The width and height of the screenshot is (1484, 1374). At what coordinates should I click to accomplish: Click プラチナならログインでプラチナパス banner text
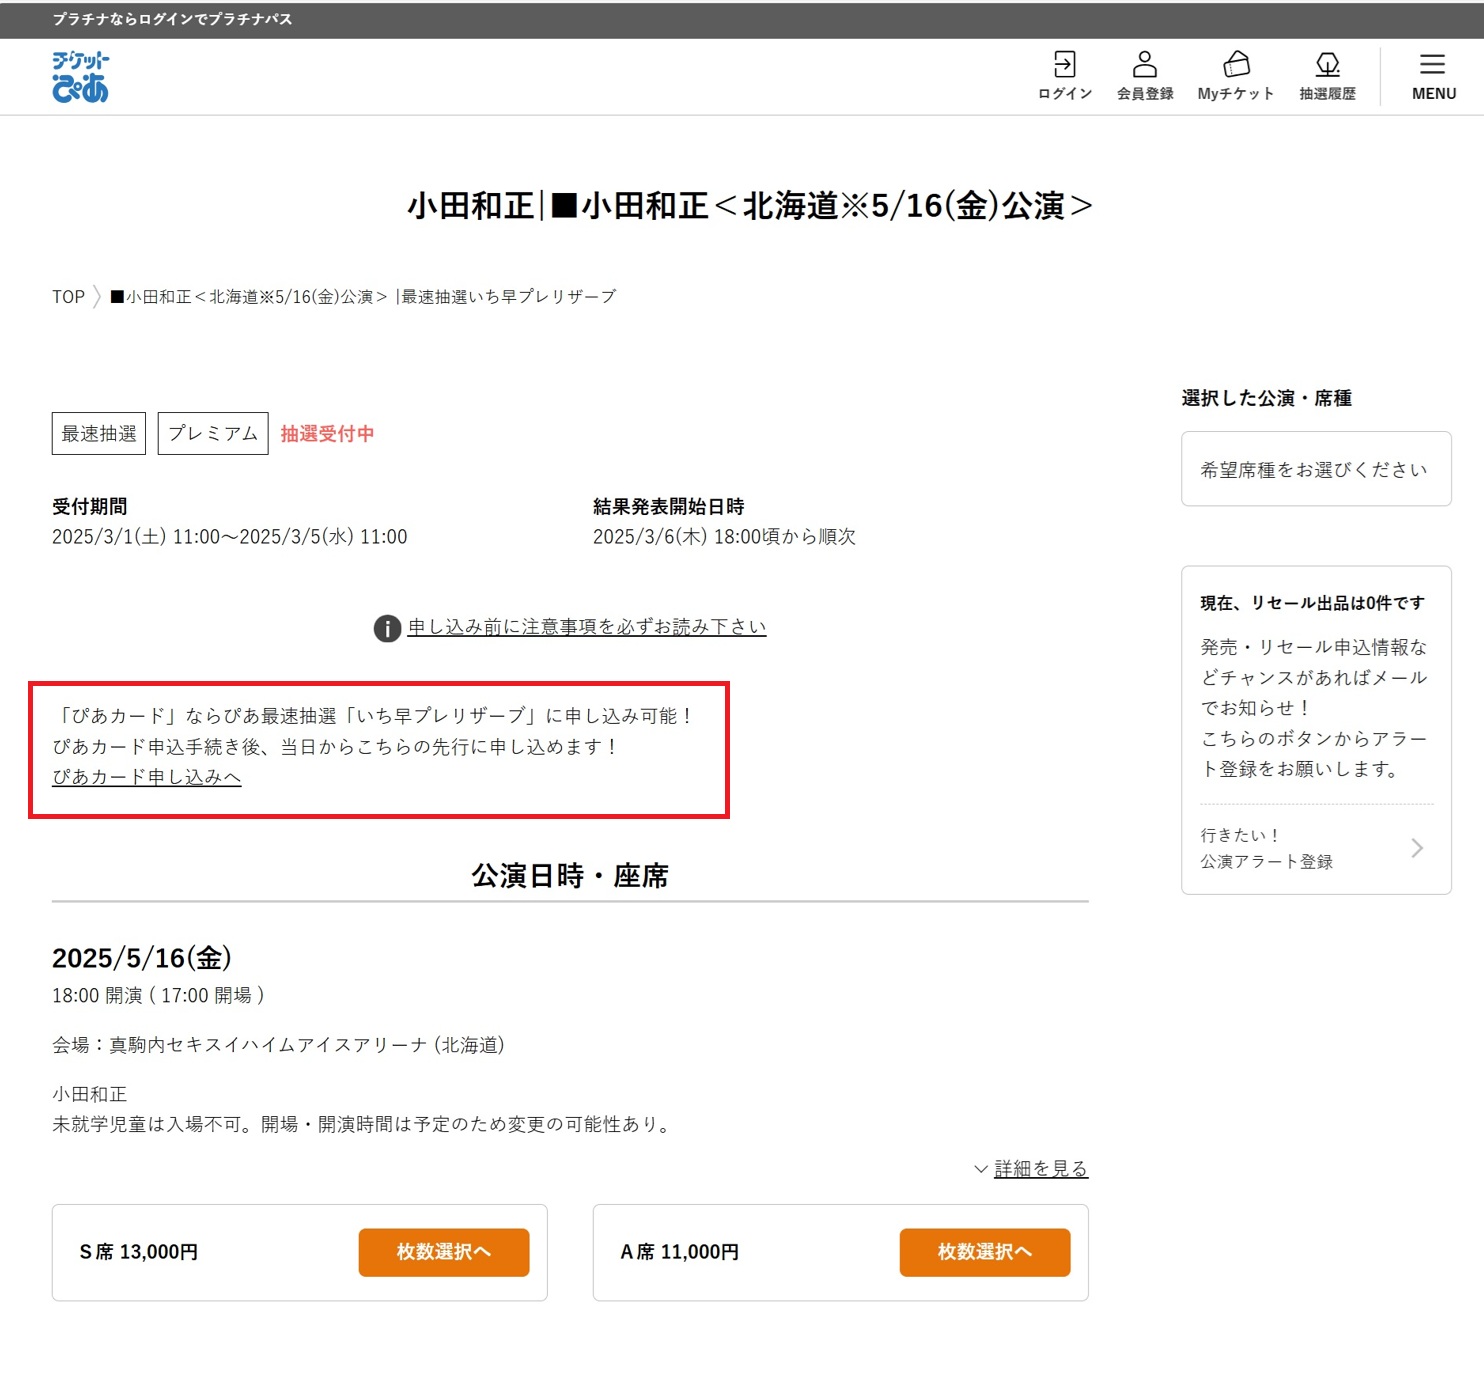coord(172,19)
